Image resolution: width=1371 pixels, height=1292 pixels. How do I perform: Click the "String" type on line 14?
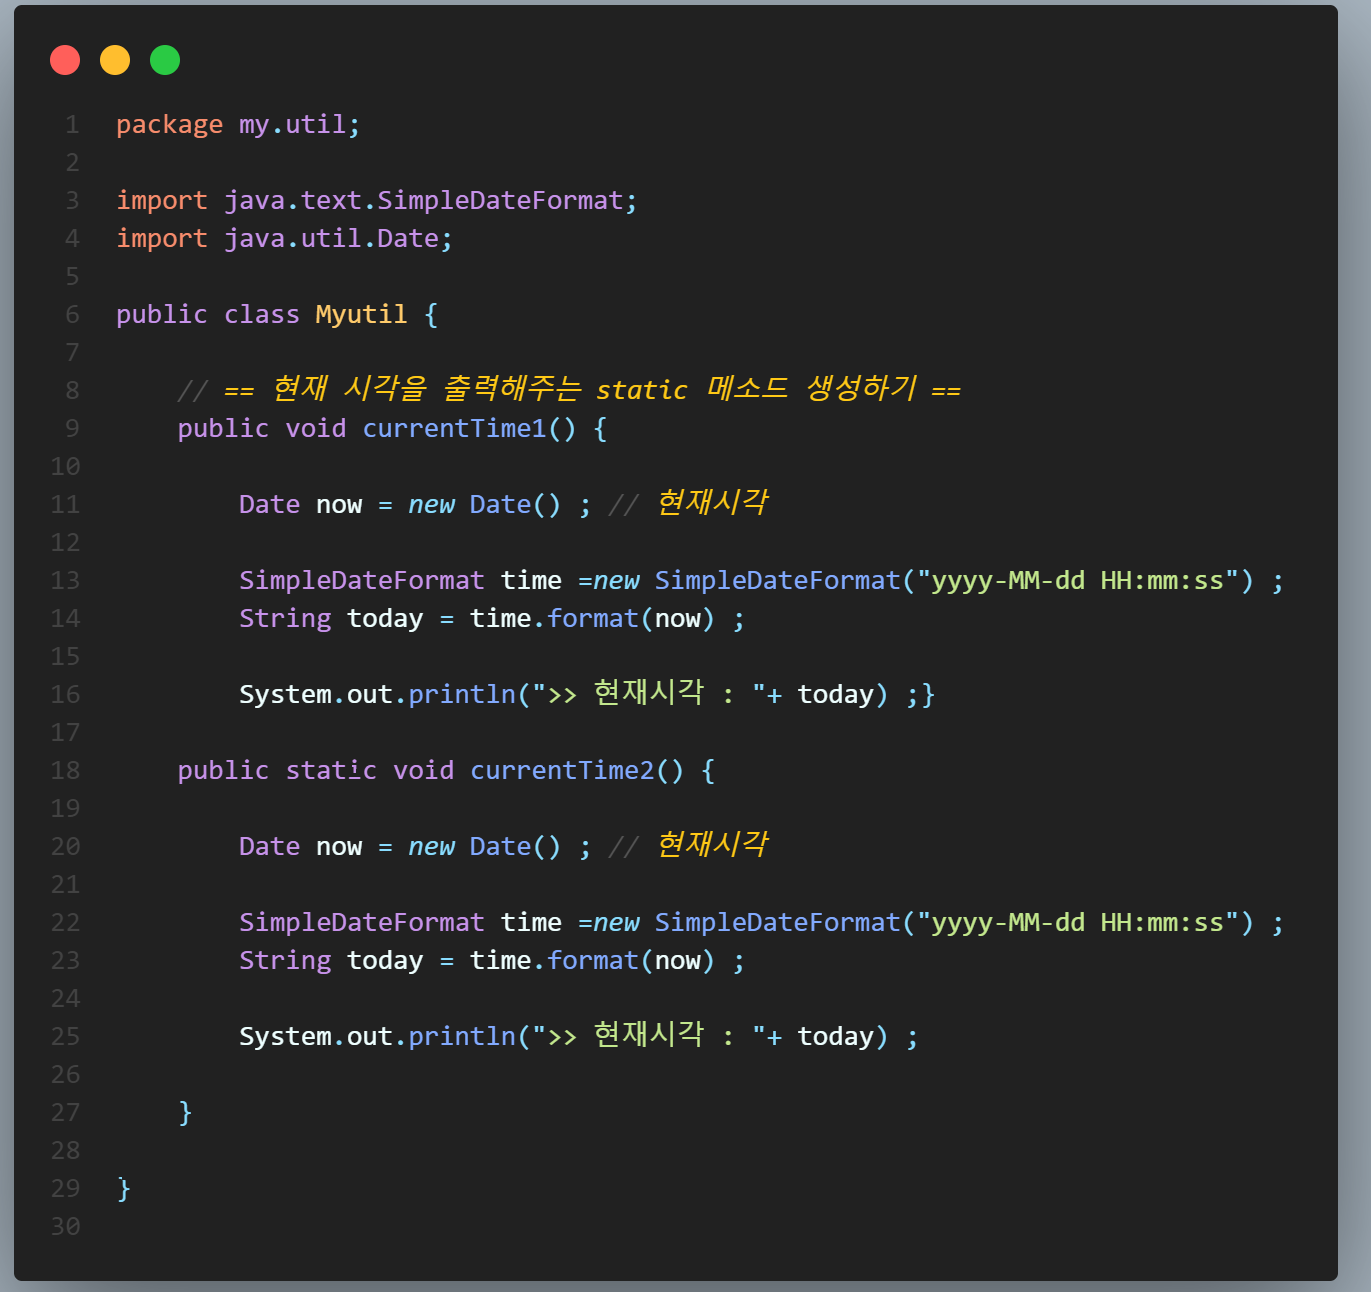pyautogui.click(x=285, y=619)
